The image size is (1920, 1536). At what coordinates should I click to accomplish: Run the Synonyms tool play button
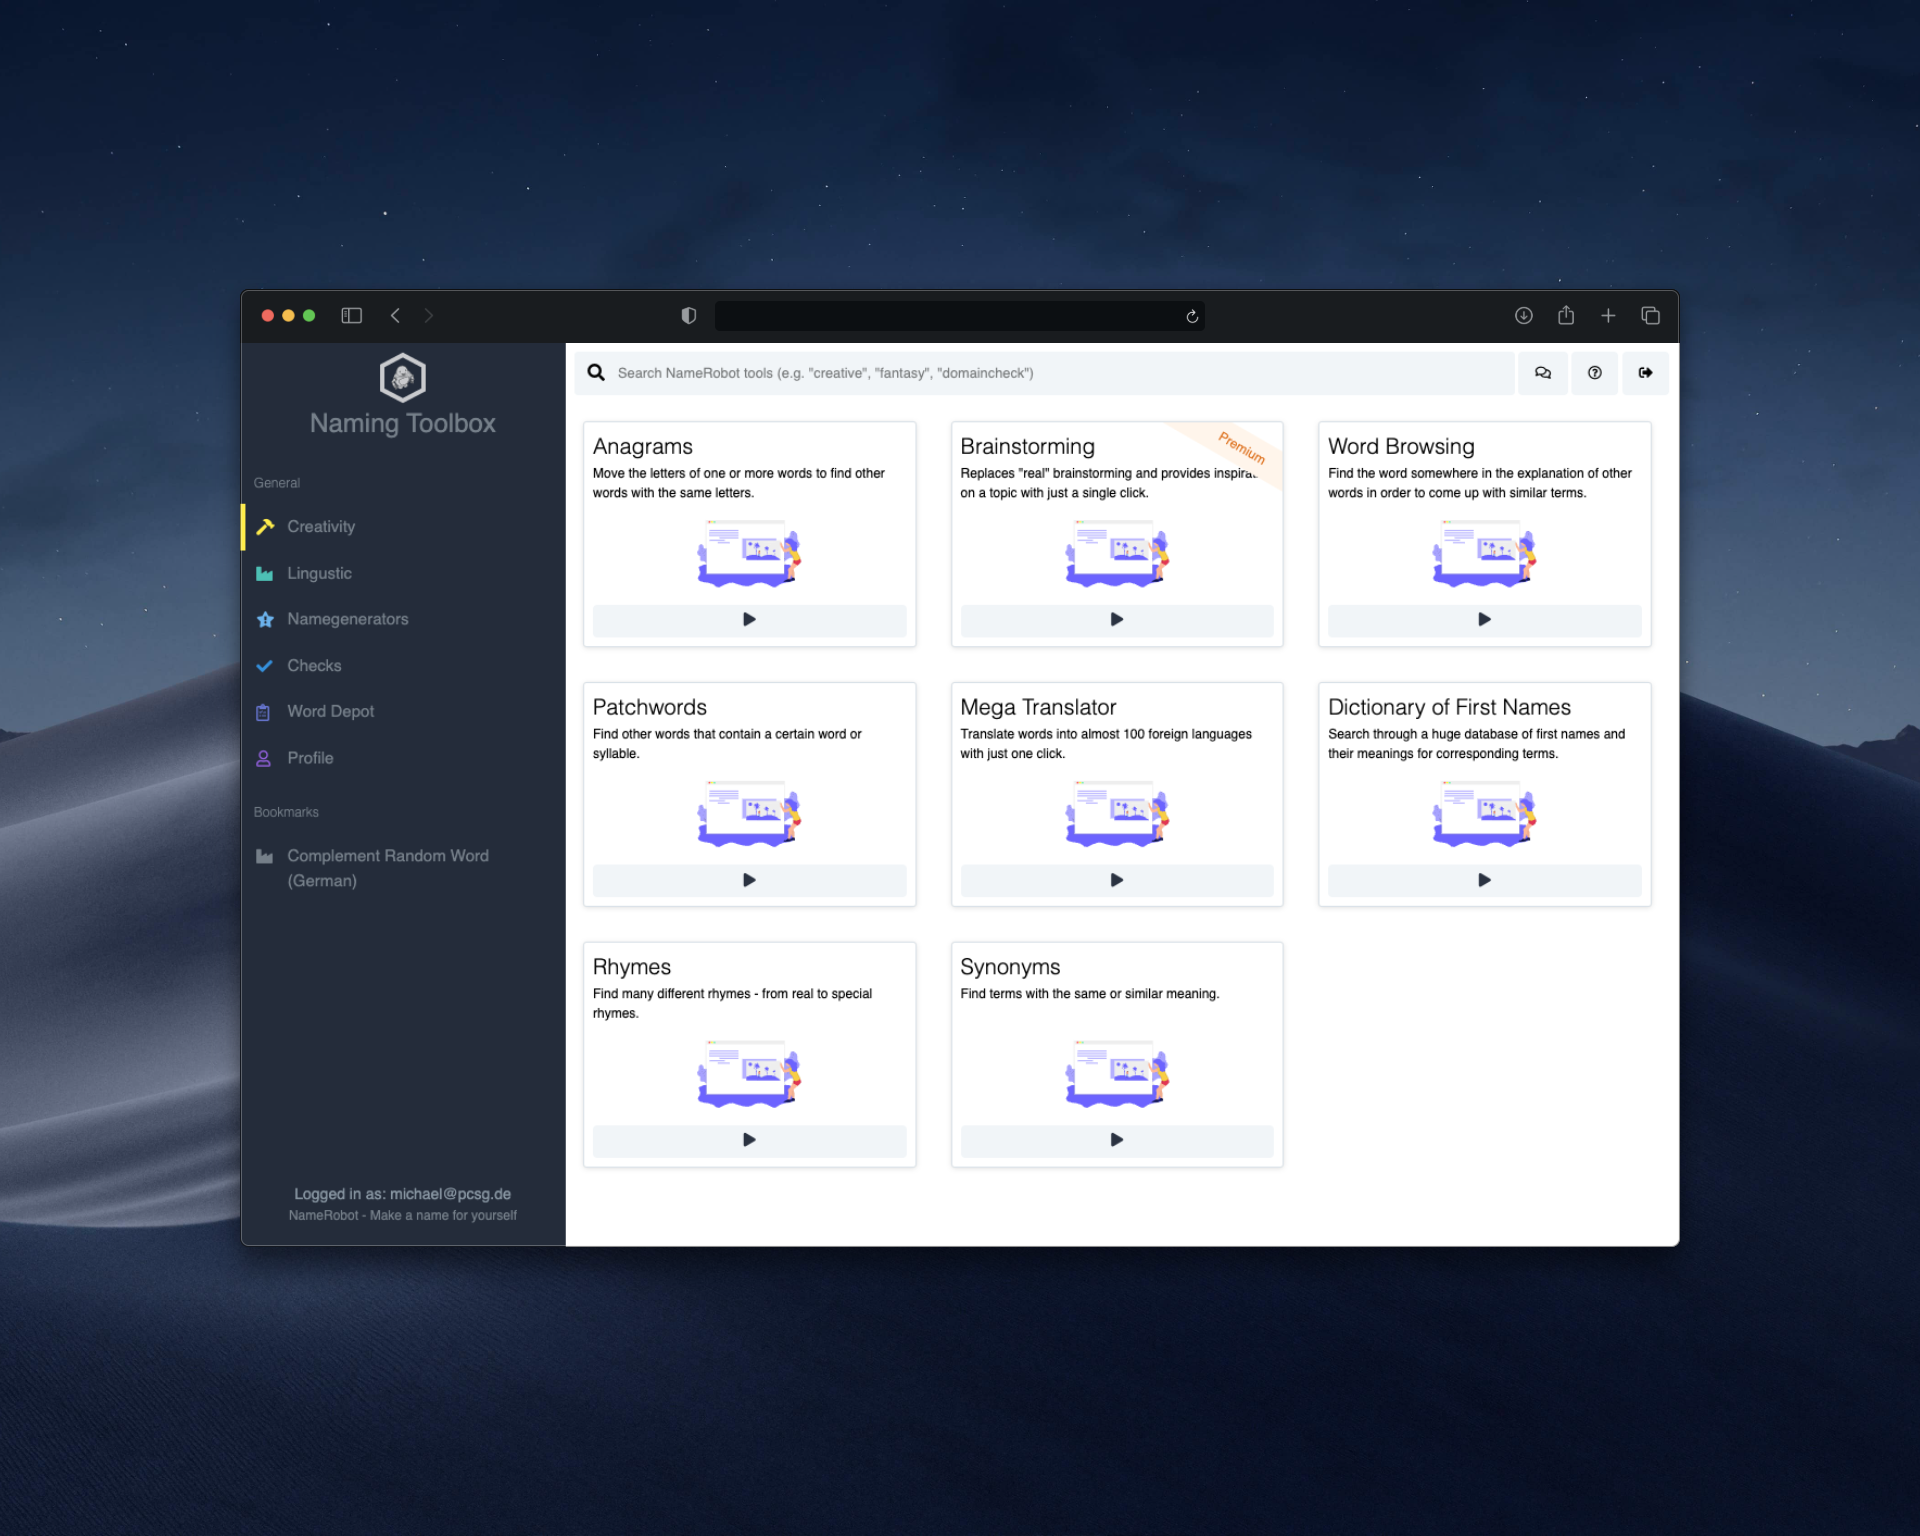pyautogui.click(x=1116, y=1140)
